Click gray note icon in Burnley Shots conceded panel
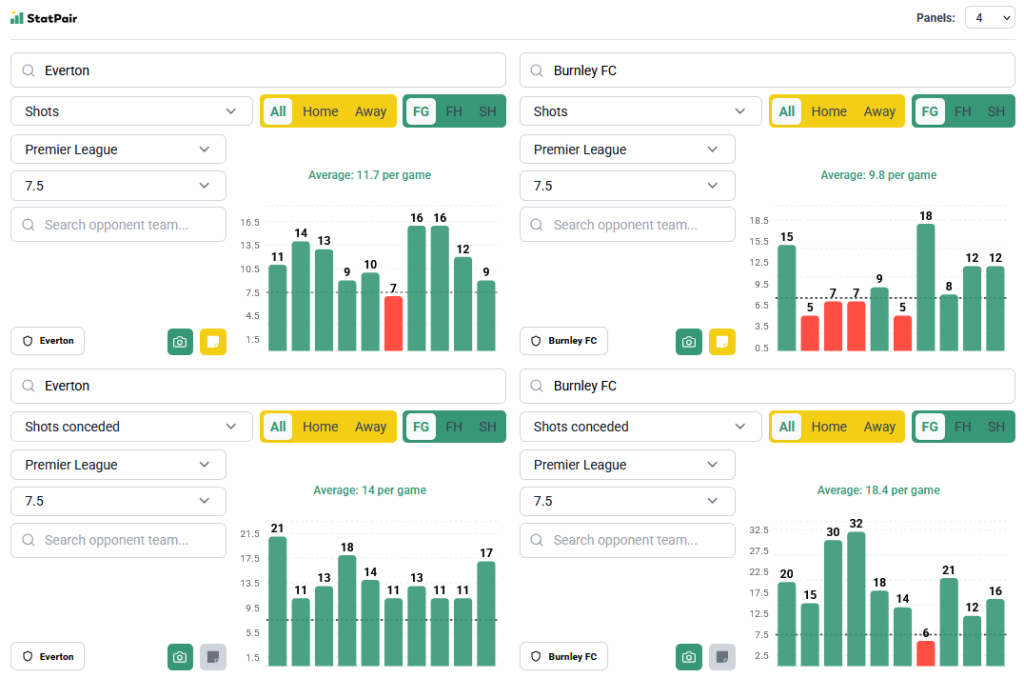The width and height of the screenshot is (1024, 678). [x=722, y=657]
